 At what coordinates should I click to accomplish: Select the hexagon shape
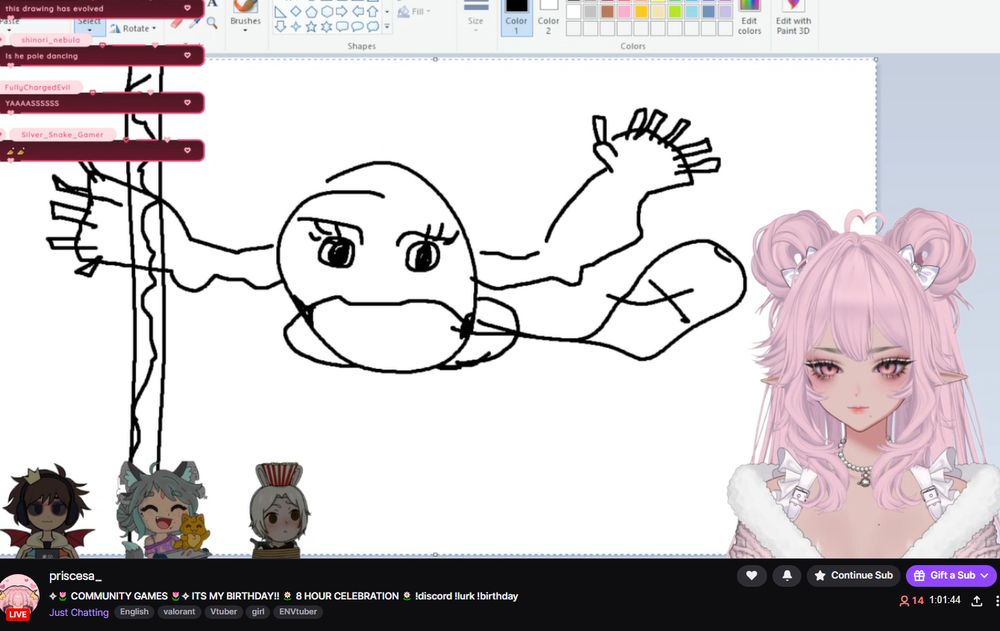327,11
